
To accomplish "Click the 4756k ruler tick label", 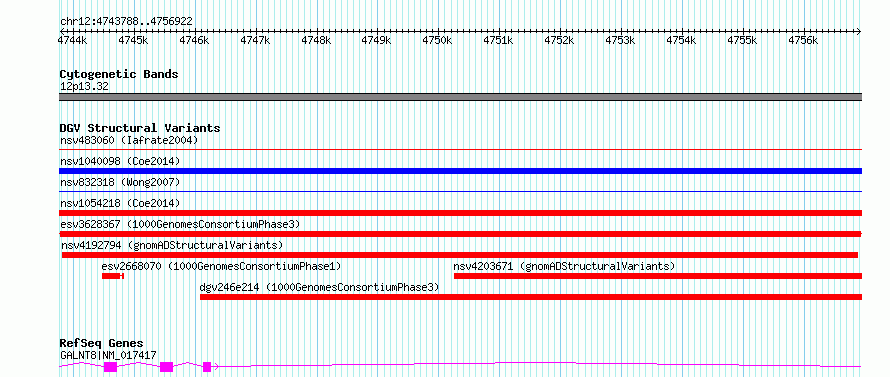I will coord(803,40).
